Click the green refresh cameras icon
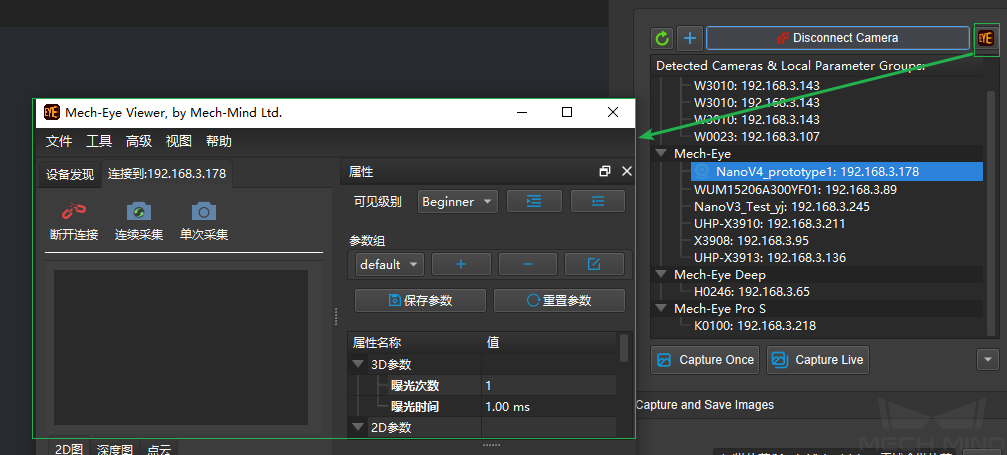Image resolution: width=1007 pixels, height=455 pixels. 662,38
